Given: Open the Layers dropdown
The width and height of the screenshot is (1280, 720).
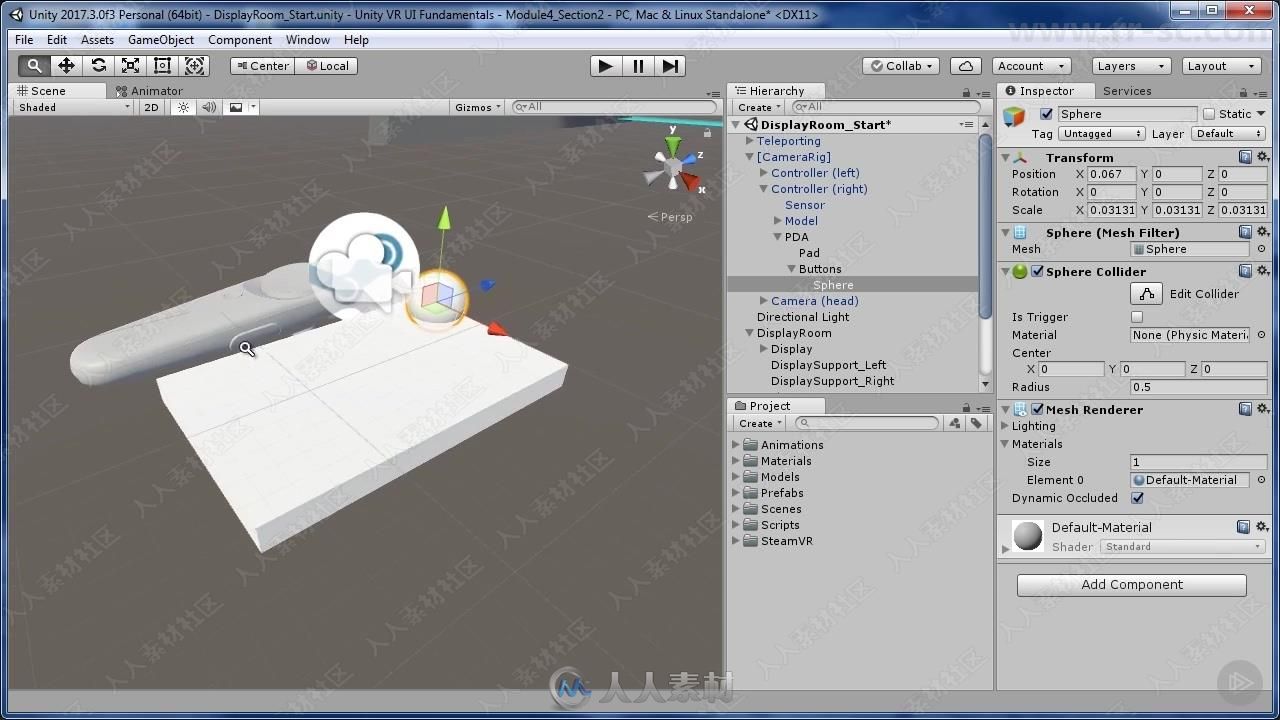Looking at the screenshot, I should [1129, 66].
